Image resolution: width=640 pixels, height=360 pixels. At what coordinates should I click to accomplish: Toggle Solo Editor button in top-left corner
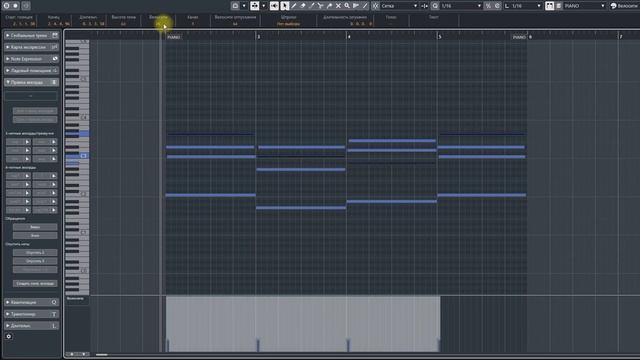(7, 6)
